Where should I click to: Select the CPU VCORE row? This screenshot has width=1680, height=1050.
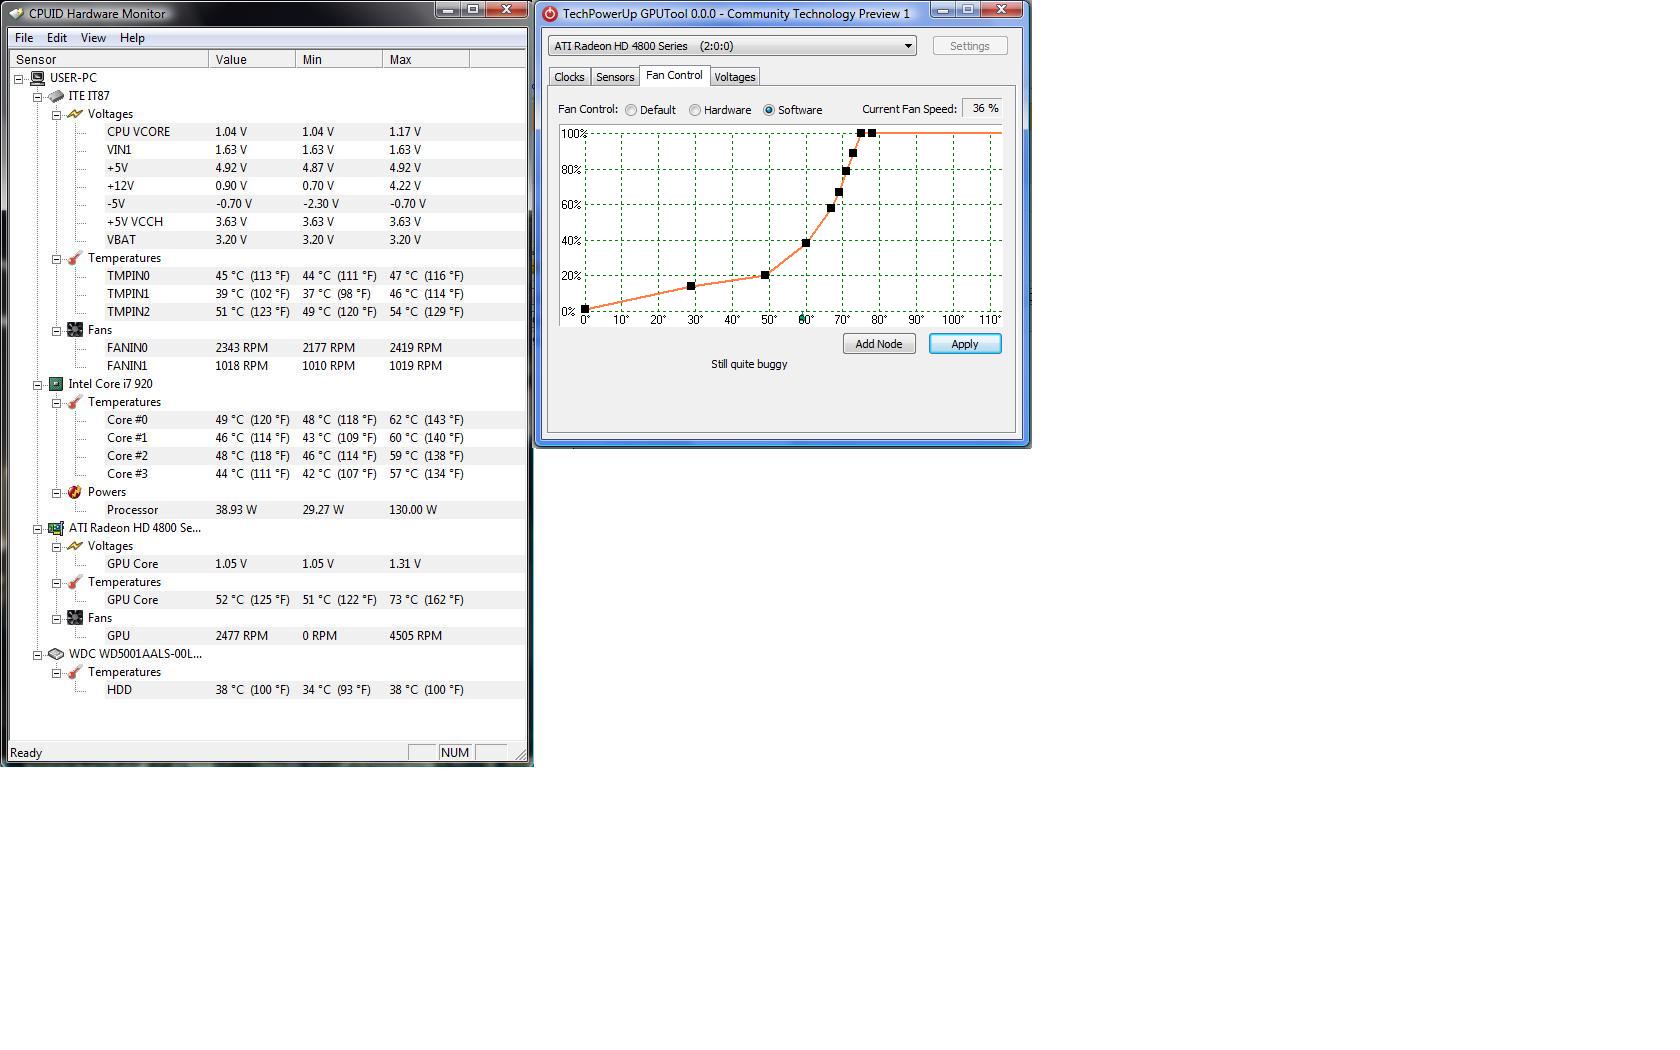point(316,132)
